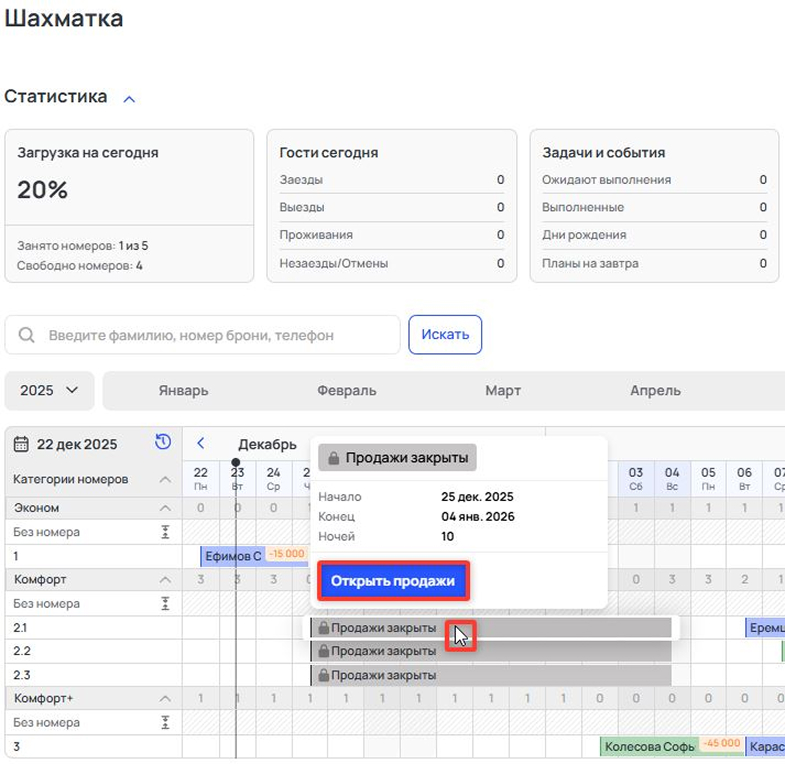Collapse the Эконом category
This screenshot has height=764, width=785.
point(165,508)
